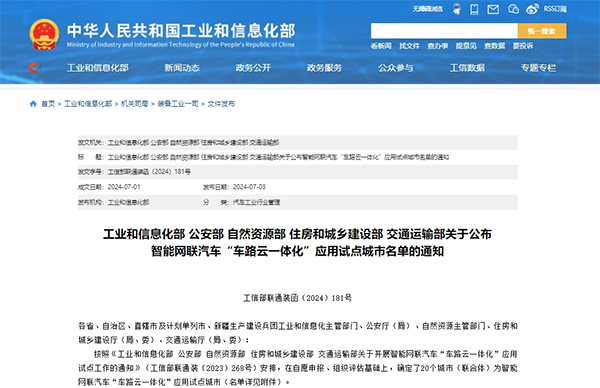Click the 无障碍浏览 accessibility link
Image resolution: width=600 pixels, height=388 pixels.
tap(427, 9)
